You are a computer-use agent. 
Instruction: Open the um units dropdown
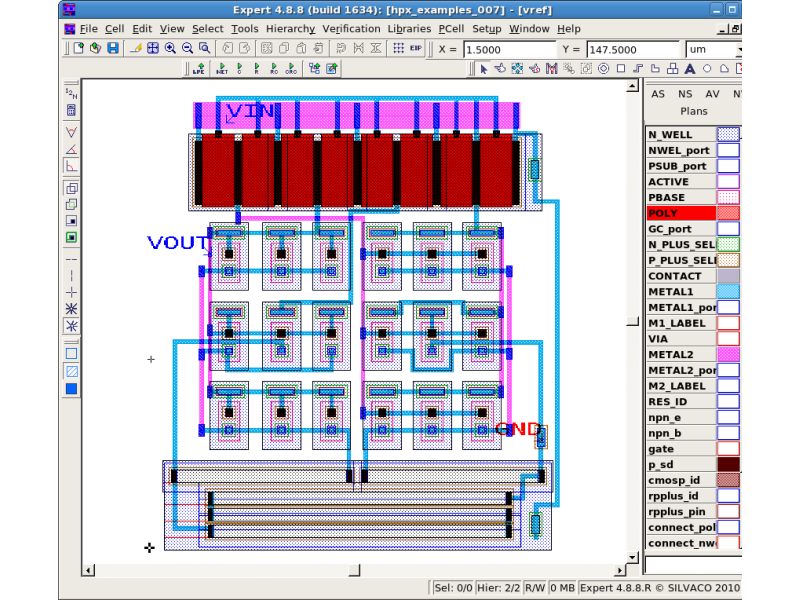713,49
